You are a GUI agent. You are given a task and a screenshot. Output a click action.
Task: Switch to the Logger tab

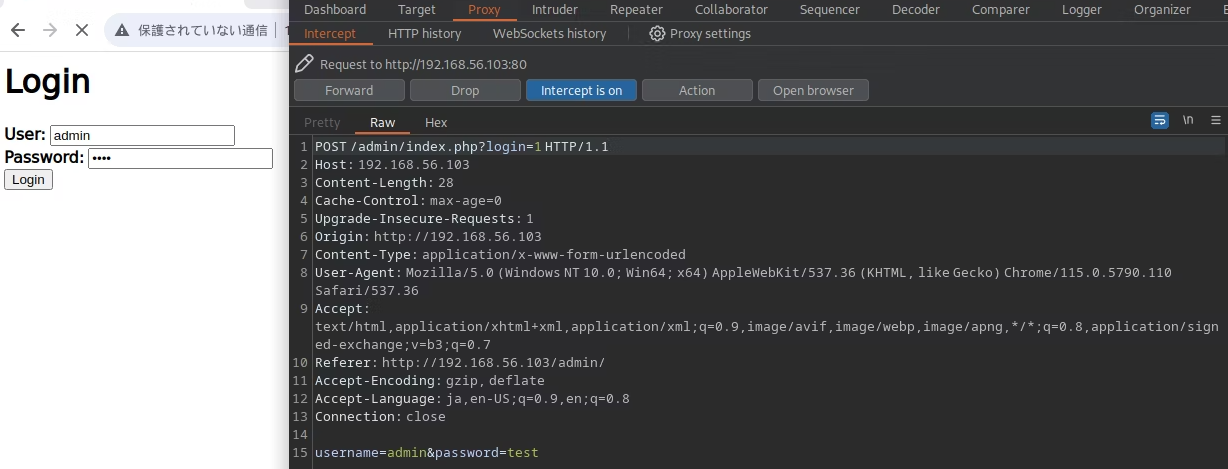click(x=1082, y=10)
